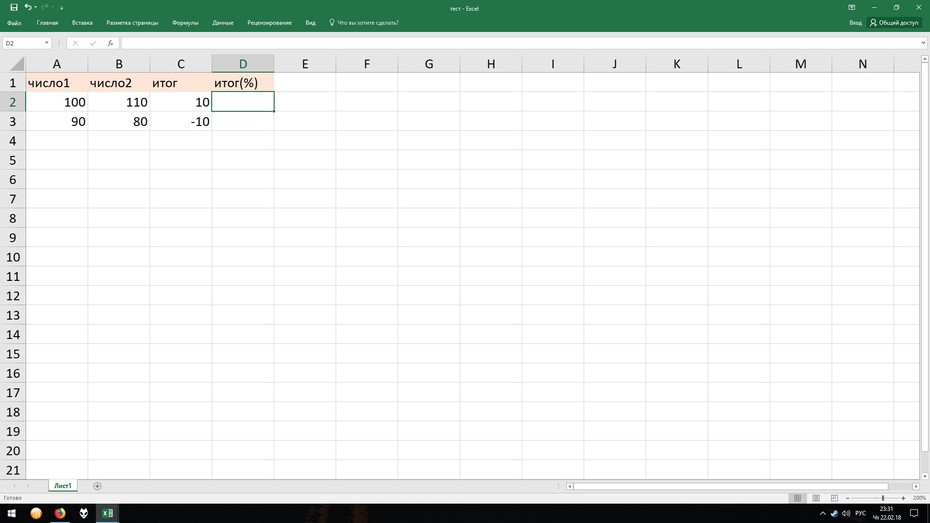930x523 pixels.
Task: Expand the Name Box dropdown arrow
Action: (46, 43)
